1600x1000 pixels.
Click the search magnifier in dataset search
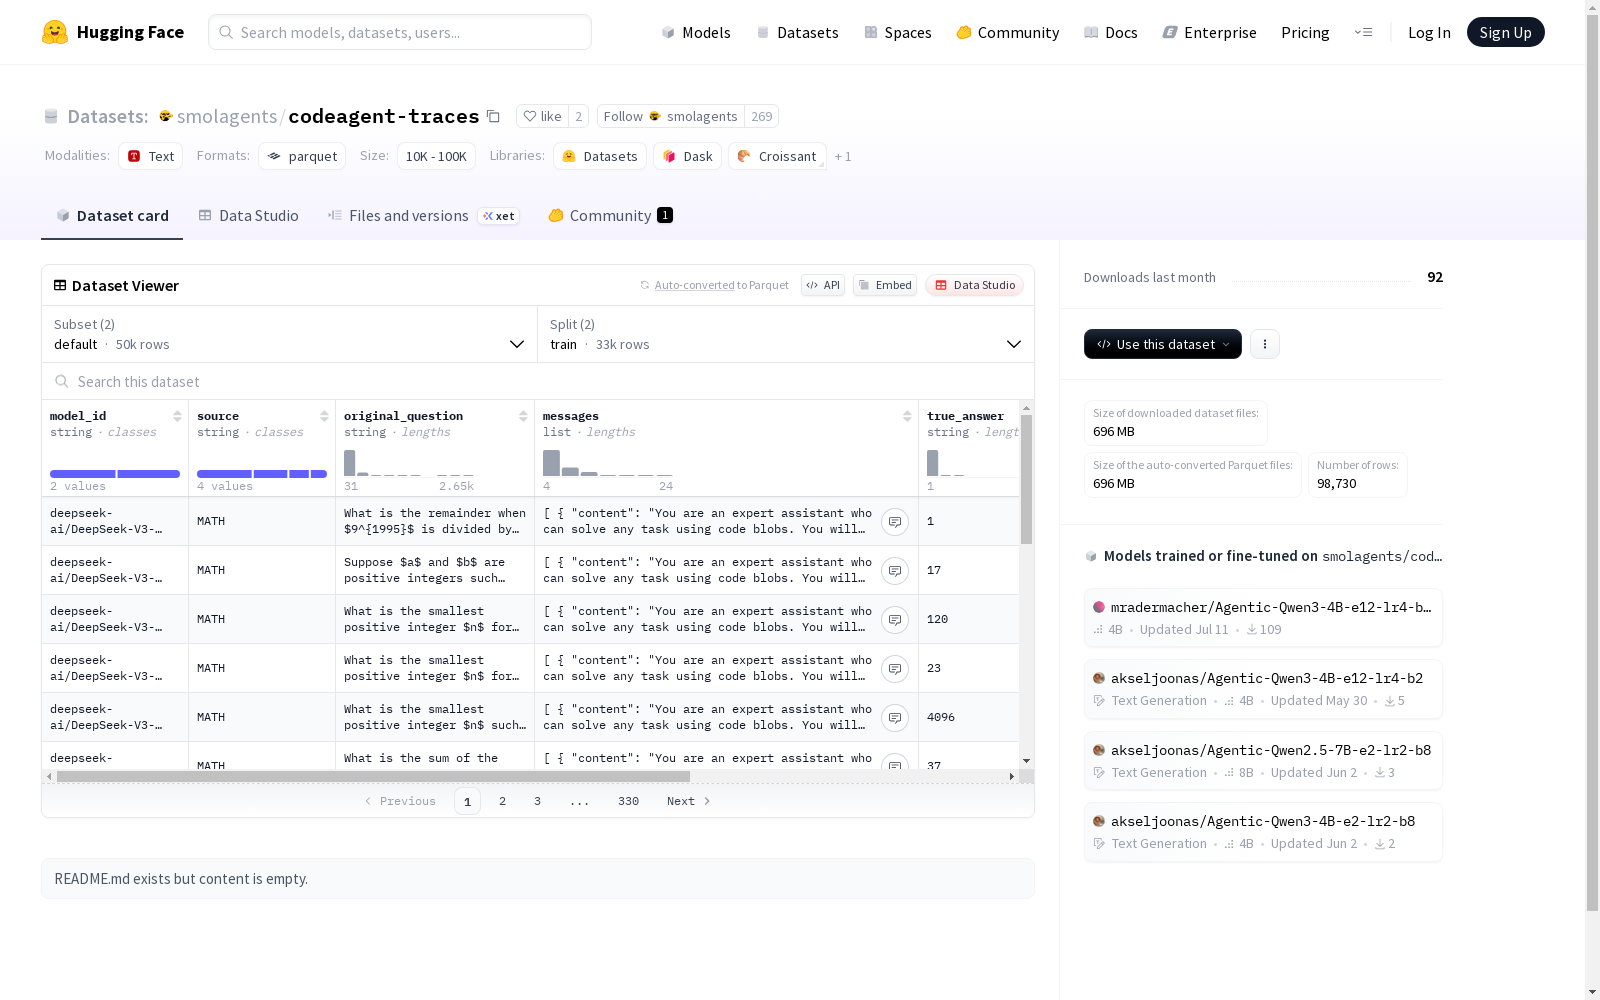pyautogui.click(x=62, y=381)
